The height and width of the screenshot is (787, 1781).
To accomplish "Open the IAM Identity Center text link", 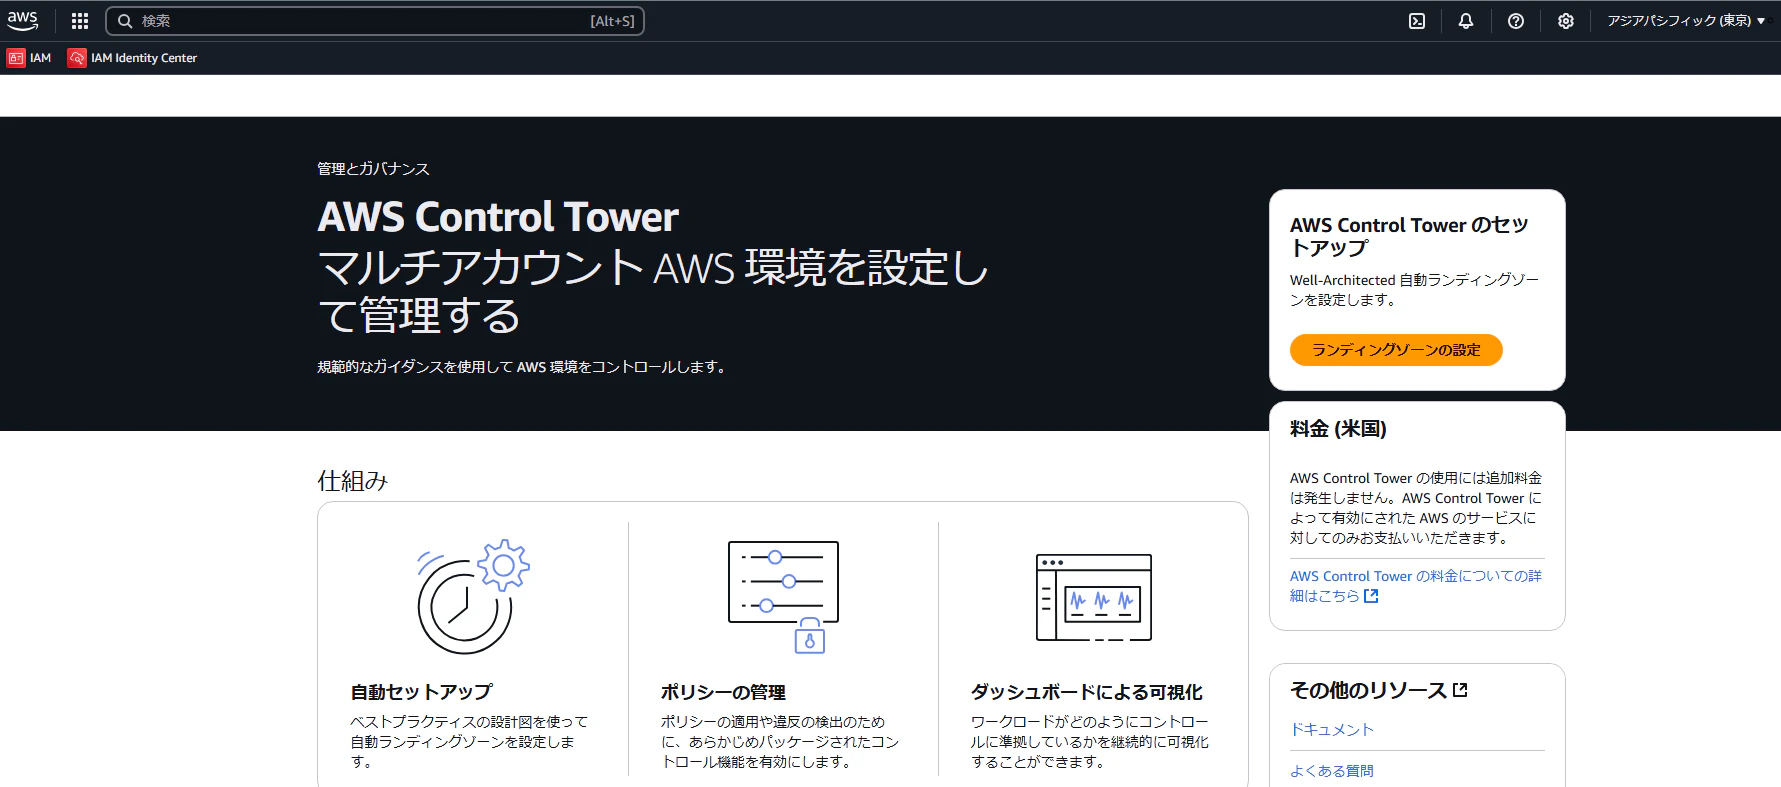I will [144, 58].
